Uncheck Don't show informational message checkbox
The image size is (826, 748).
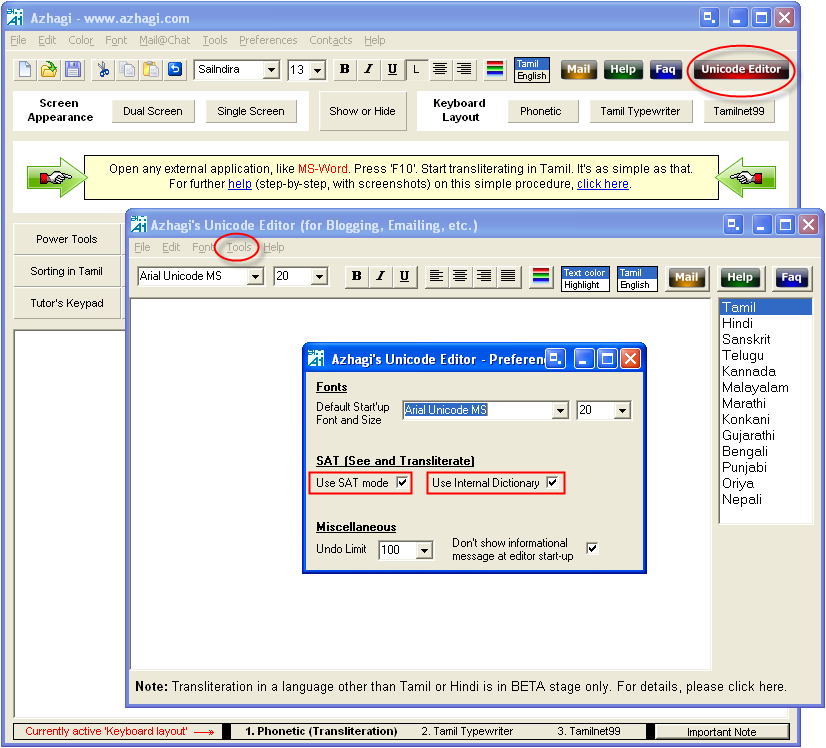pyautogui.click(x=592, y=549)
